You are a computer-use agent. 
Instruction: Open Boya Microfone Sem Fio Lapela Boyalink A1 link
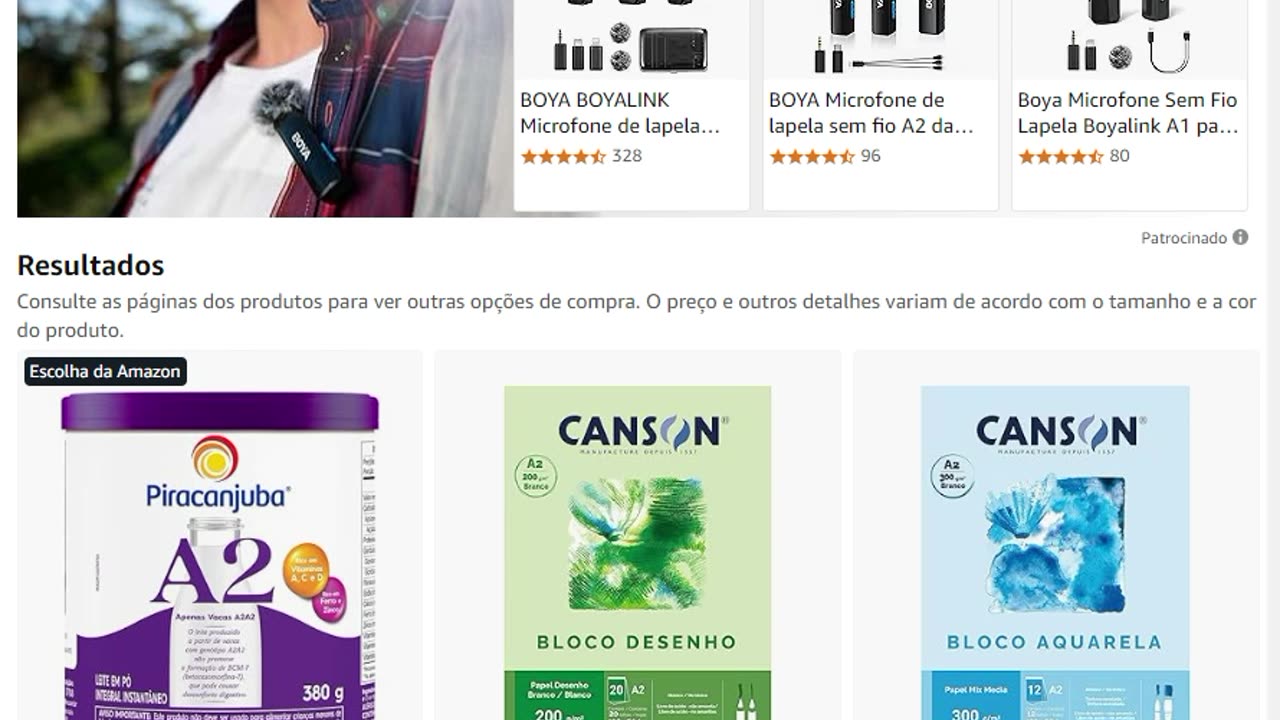pos(1128,113)
